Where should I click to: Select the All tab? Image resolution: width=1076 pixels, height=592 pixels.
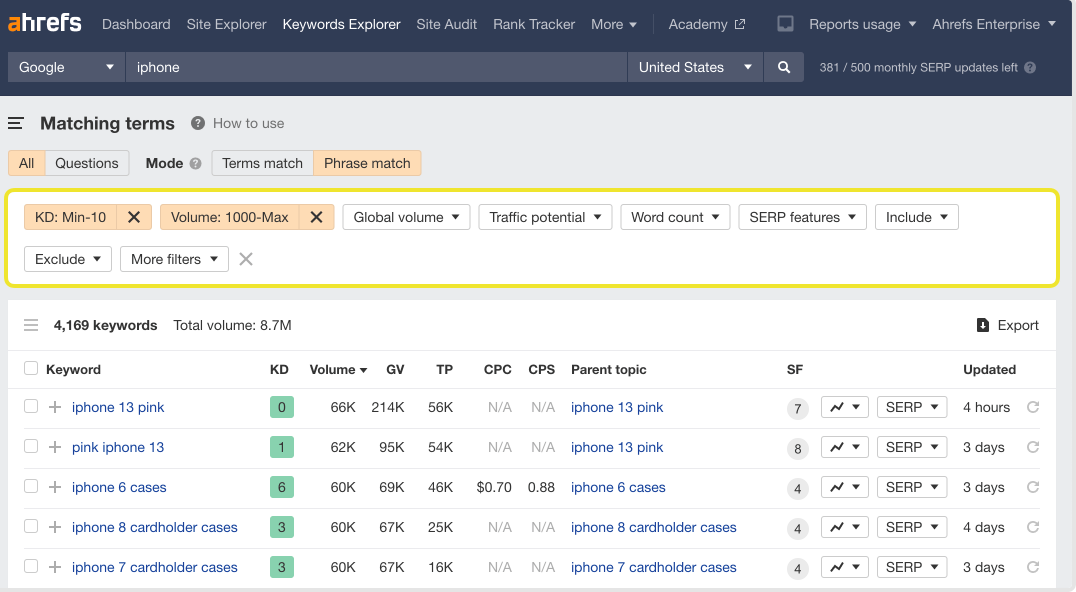(26, 163)
